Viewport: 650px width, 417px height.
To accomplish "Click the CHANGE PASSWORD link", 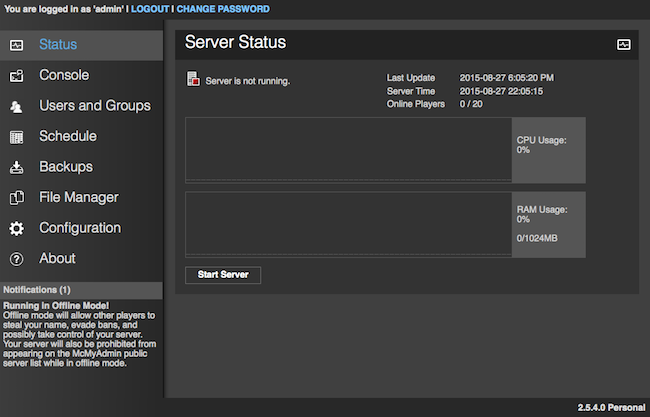I will (x=223, y=9).
